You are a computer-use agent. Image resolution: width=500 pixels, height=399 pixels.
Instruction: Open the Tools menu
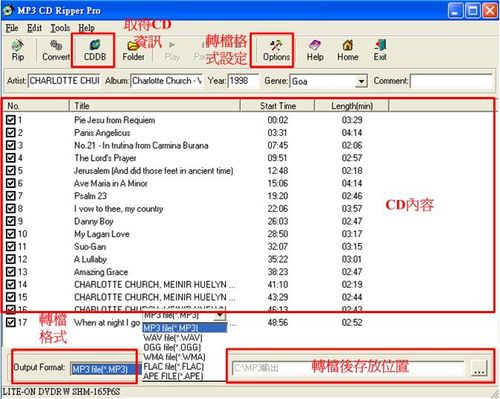[x=60, y=28]
